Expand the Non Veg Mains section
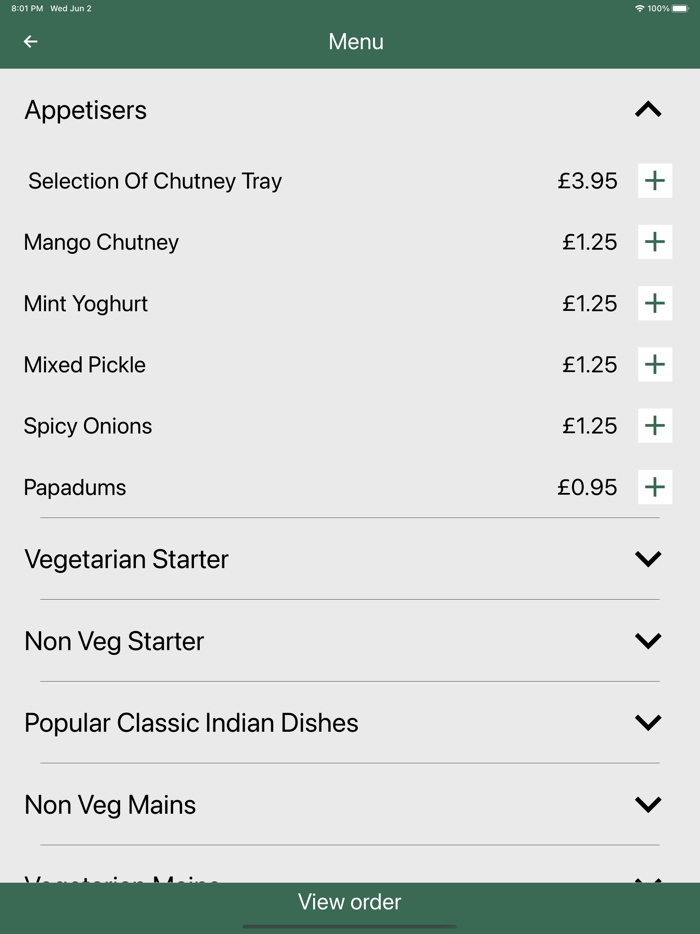The image size is (700, 934). [x=648, y=804]
